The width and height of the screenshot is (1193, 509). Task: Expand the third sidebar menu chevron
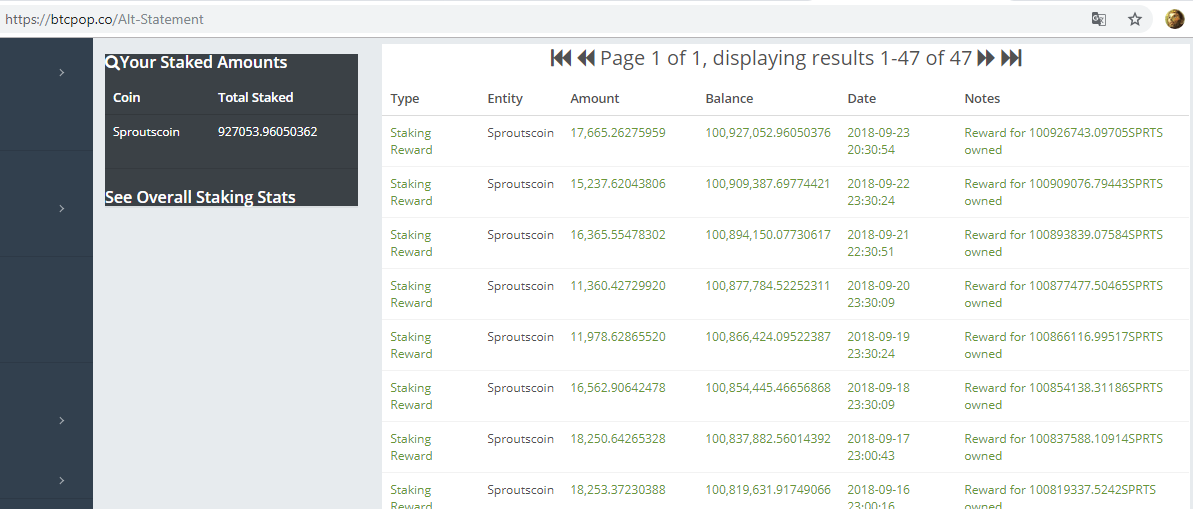point(62,420)
